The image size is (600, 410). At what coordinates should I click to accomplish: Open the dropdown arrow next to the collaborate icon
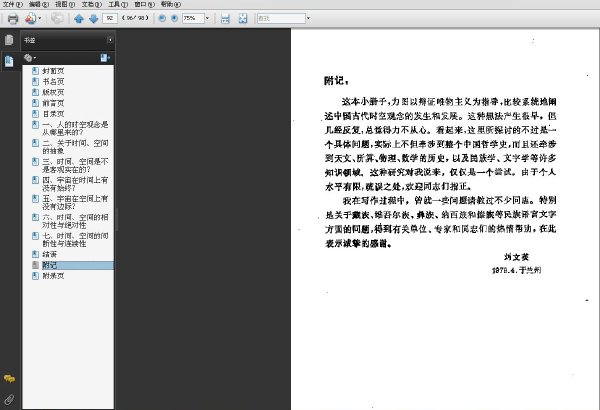pyautogui.click(x=39, y=18)
